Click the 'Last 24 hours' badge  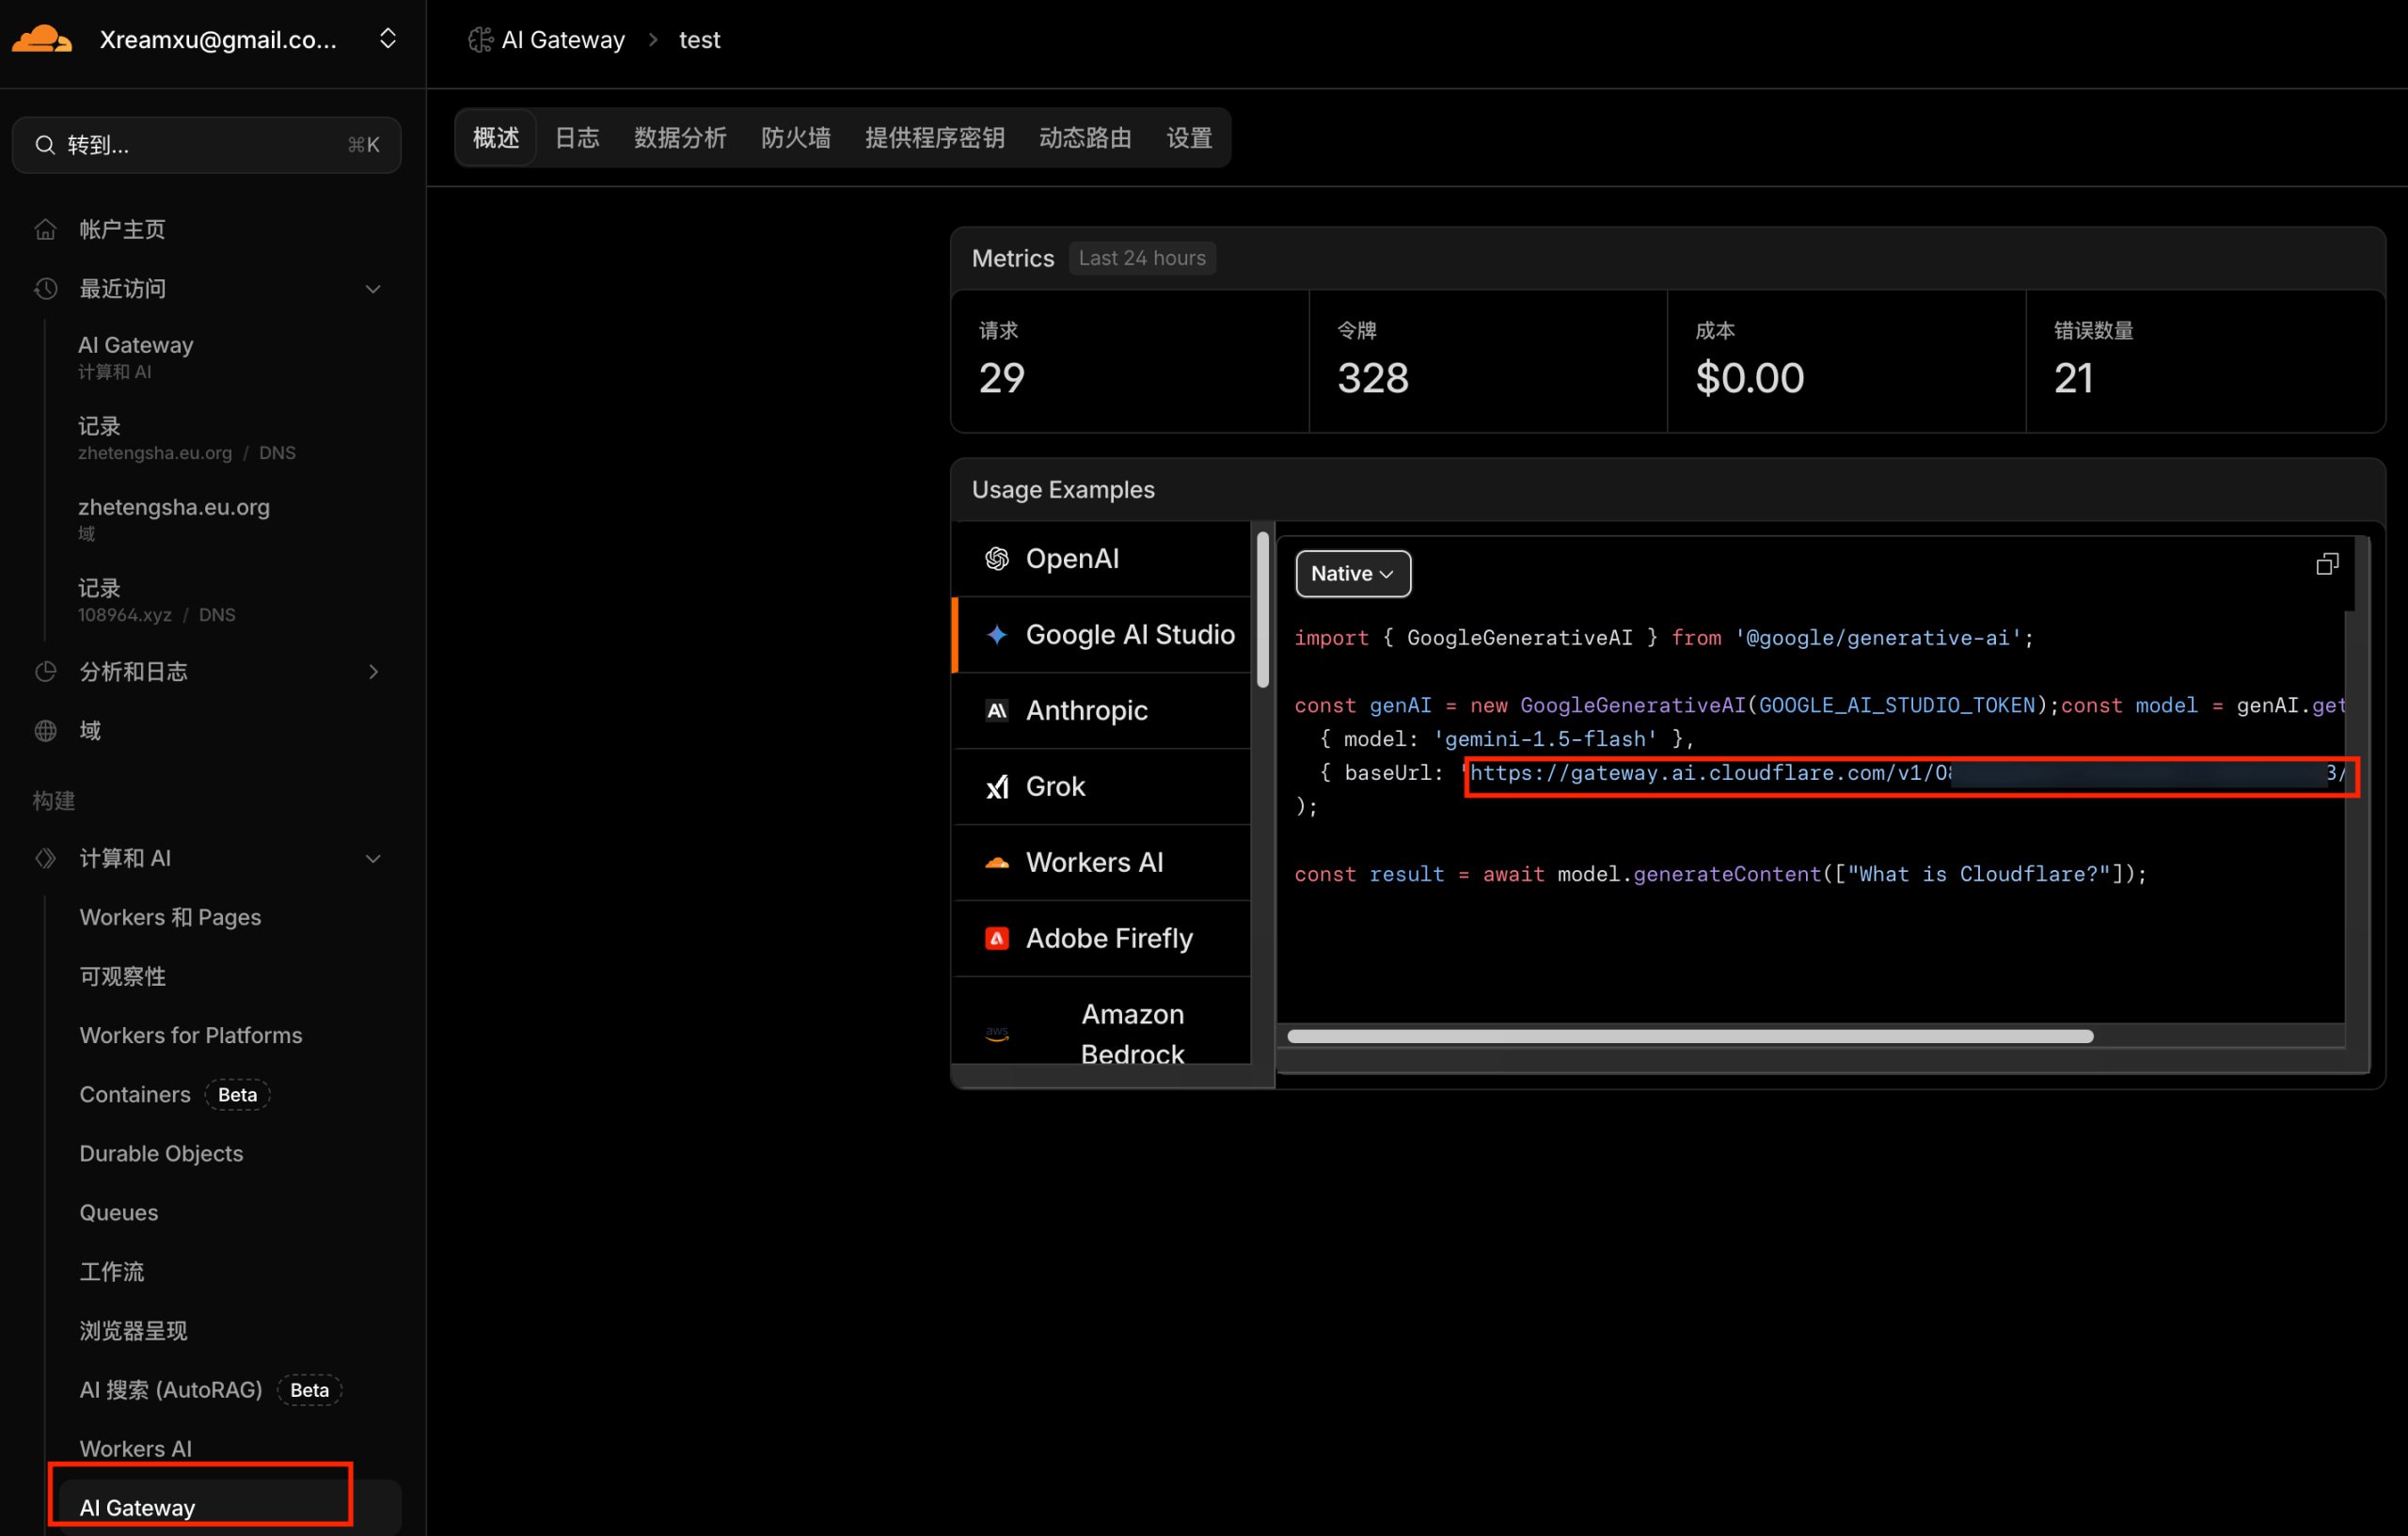click(x=1142, y=258)
